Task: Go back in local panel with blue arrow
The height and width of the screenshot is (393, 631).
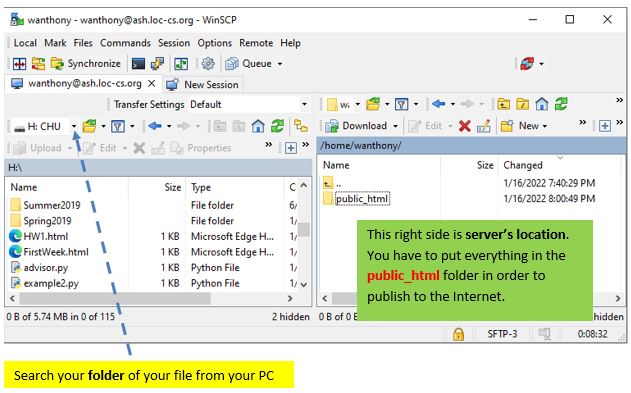Action: [x=155, y=126]
